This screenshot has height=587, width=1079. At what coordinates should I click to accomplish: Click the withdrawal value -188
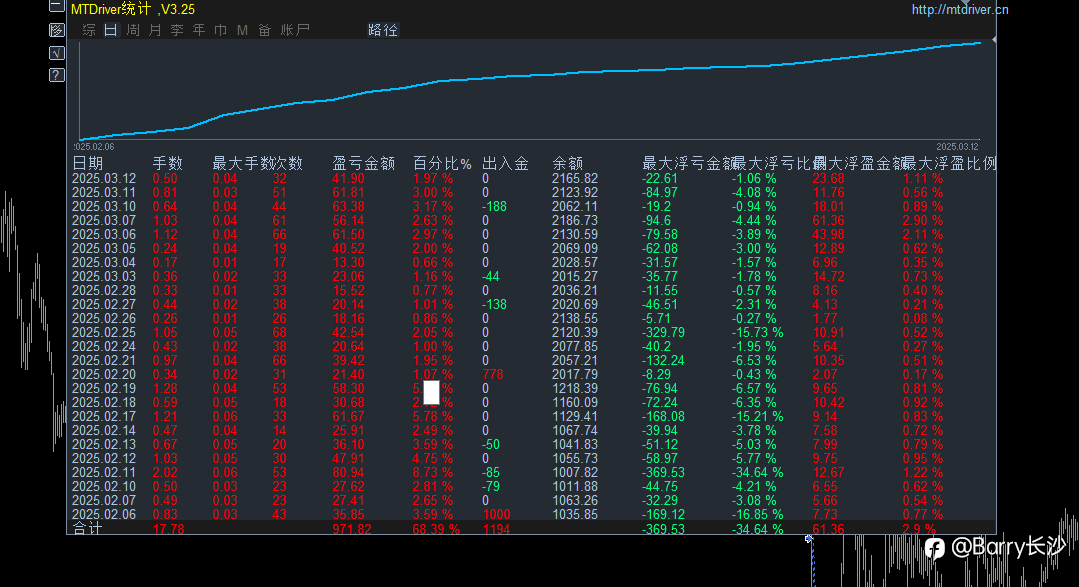point(494,206)
